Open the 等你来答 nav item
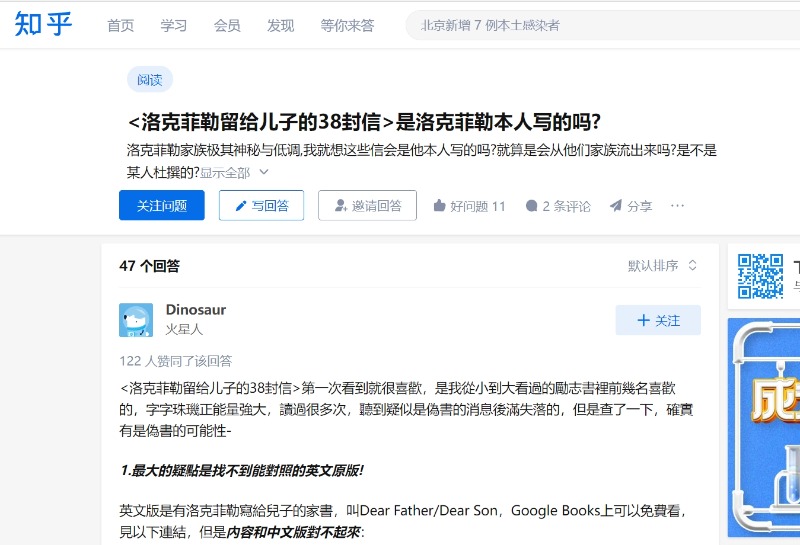 [347, 25]
